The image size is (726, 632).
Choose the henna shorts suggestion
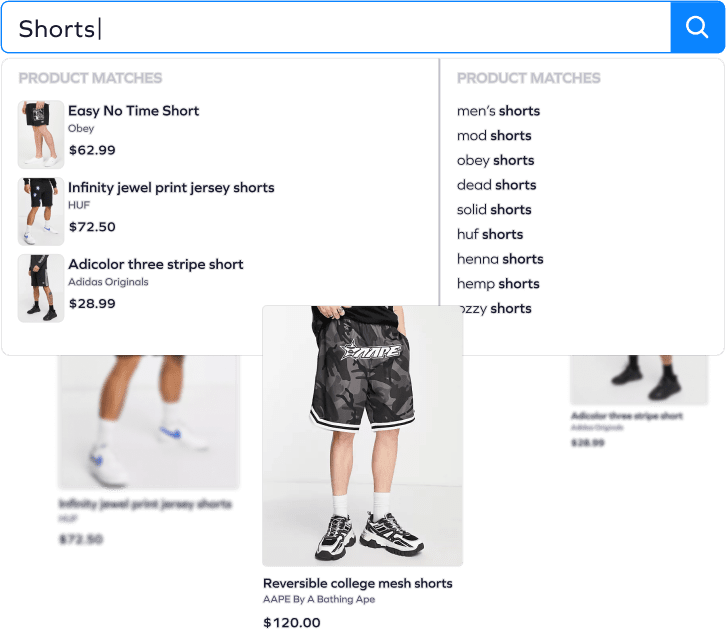tap(500, 259)
